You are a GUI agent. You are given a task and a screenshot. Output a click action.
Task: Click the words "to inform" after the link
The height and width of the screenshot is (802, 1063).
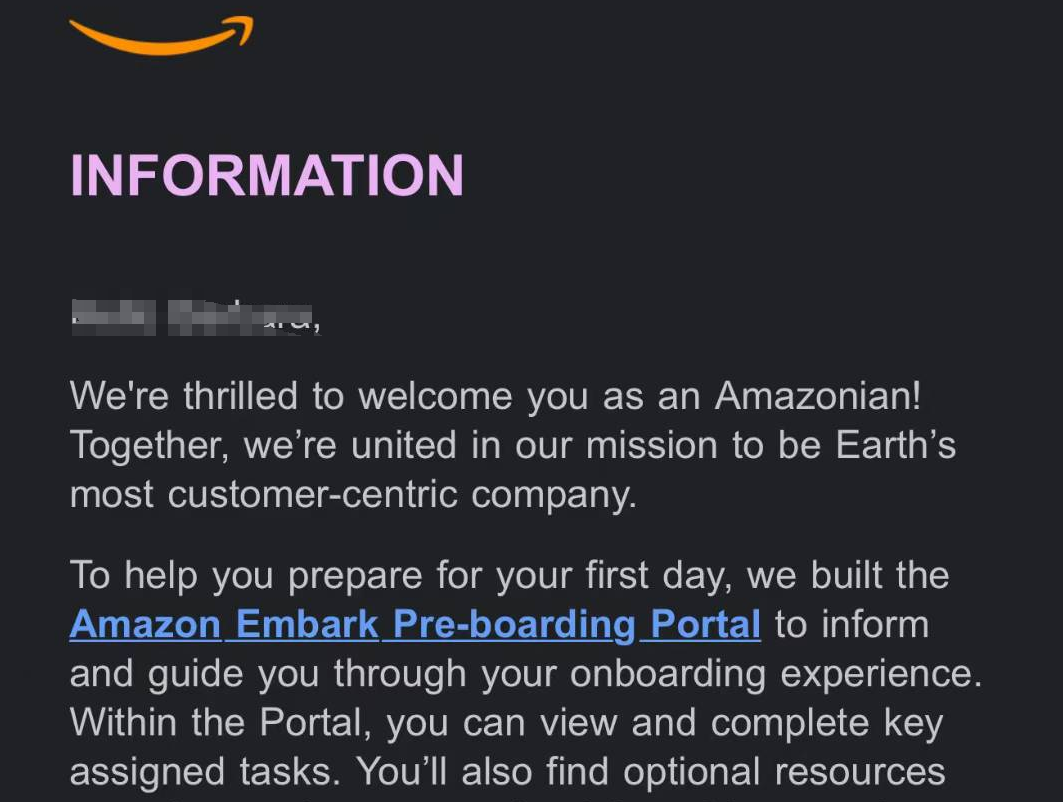point(851,624)
